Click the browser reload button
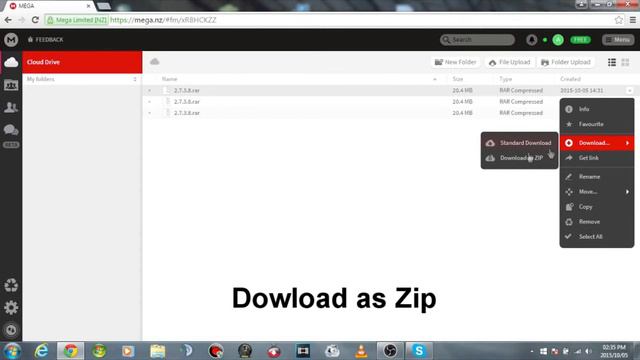Screen dimensions: 640x360 [36, 20]
